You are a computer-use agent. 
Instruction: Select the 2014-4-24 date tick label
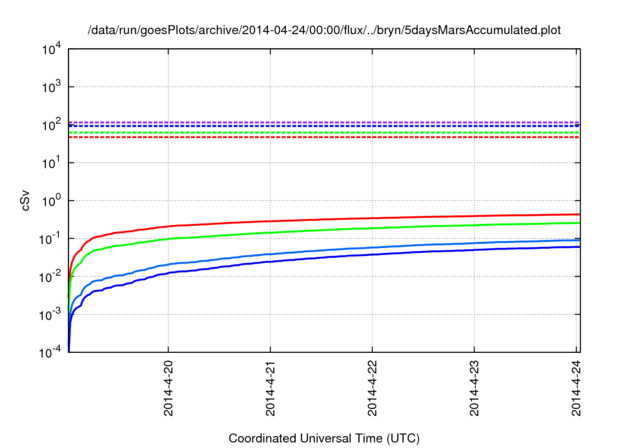click(x=576, y=388)
